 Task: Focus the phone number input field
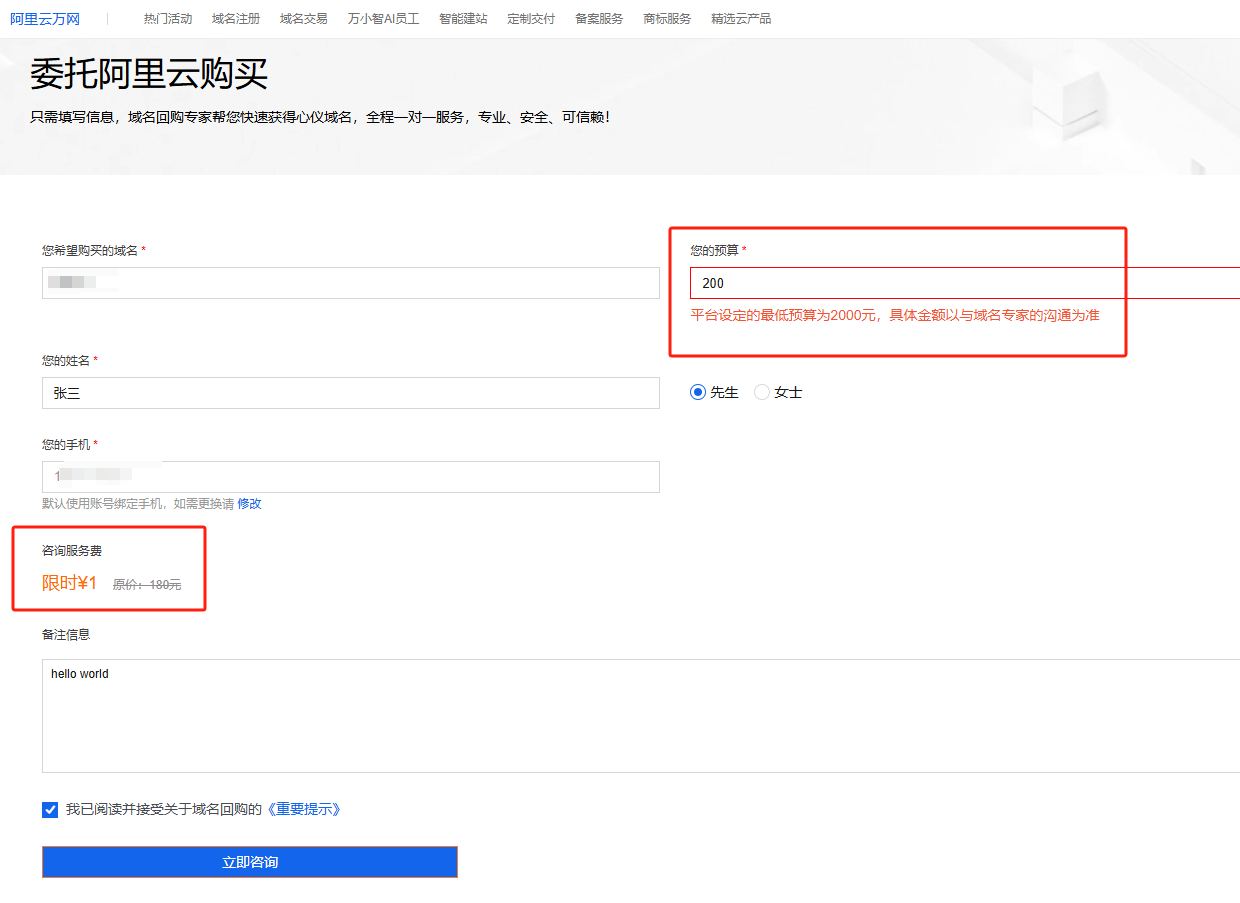[x=351, y=477]
